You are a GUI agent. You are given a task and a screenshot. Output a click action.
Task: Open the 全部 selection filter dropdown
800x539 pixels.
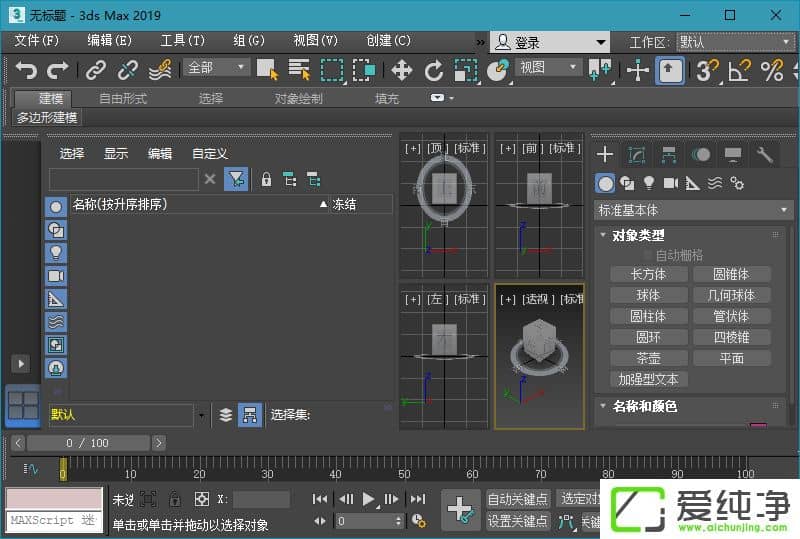tap(216, 67)
